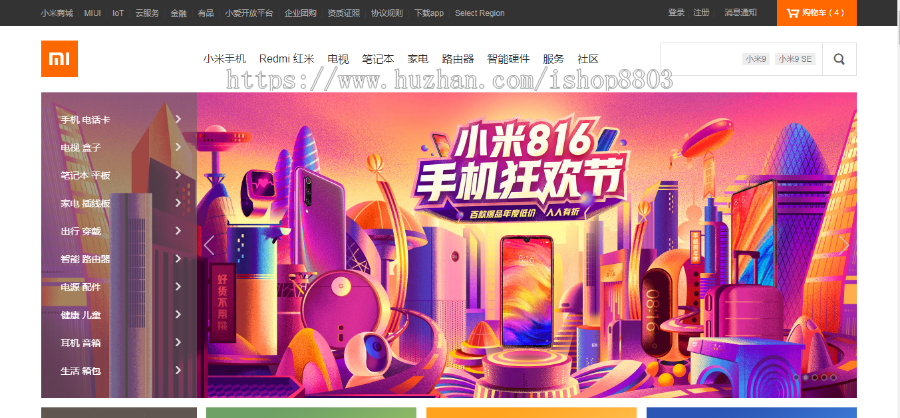This screenshot has height=418, width=900.
Task: Go to previous banner slide arrow
Action: (209, 245)
